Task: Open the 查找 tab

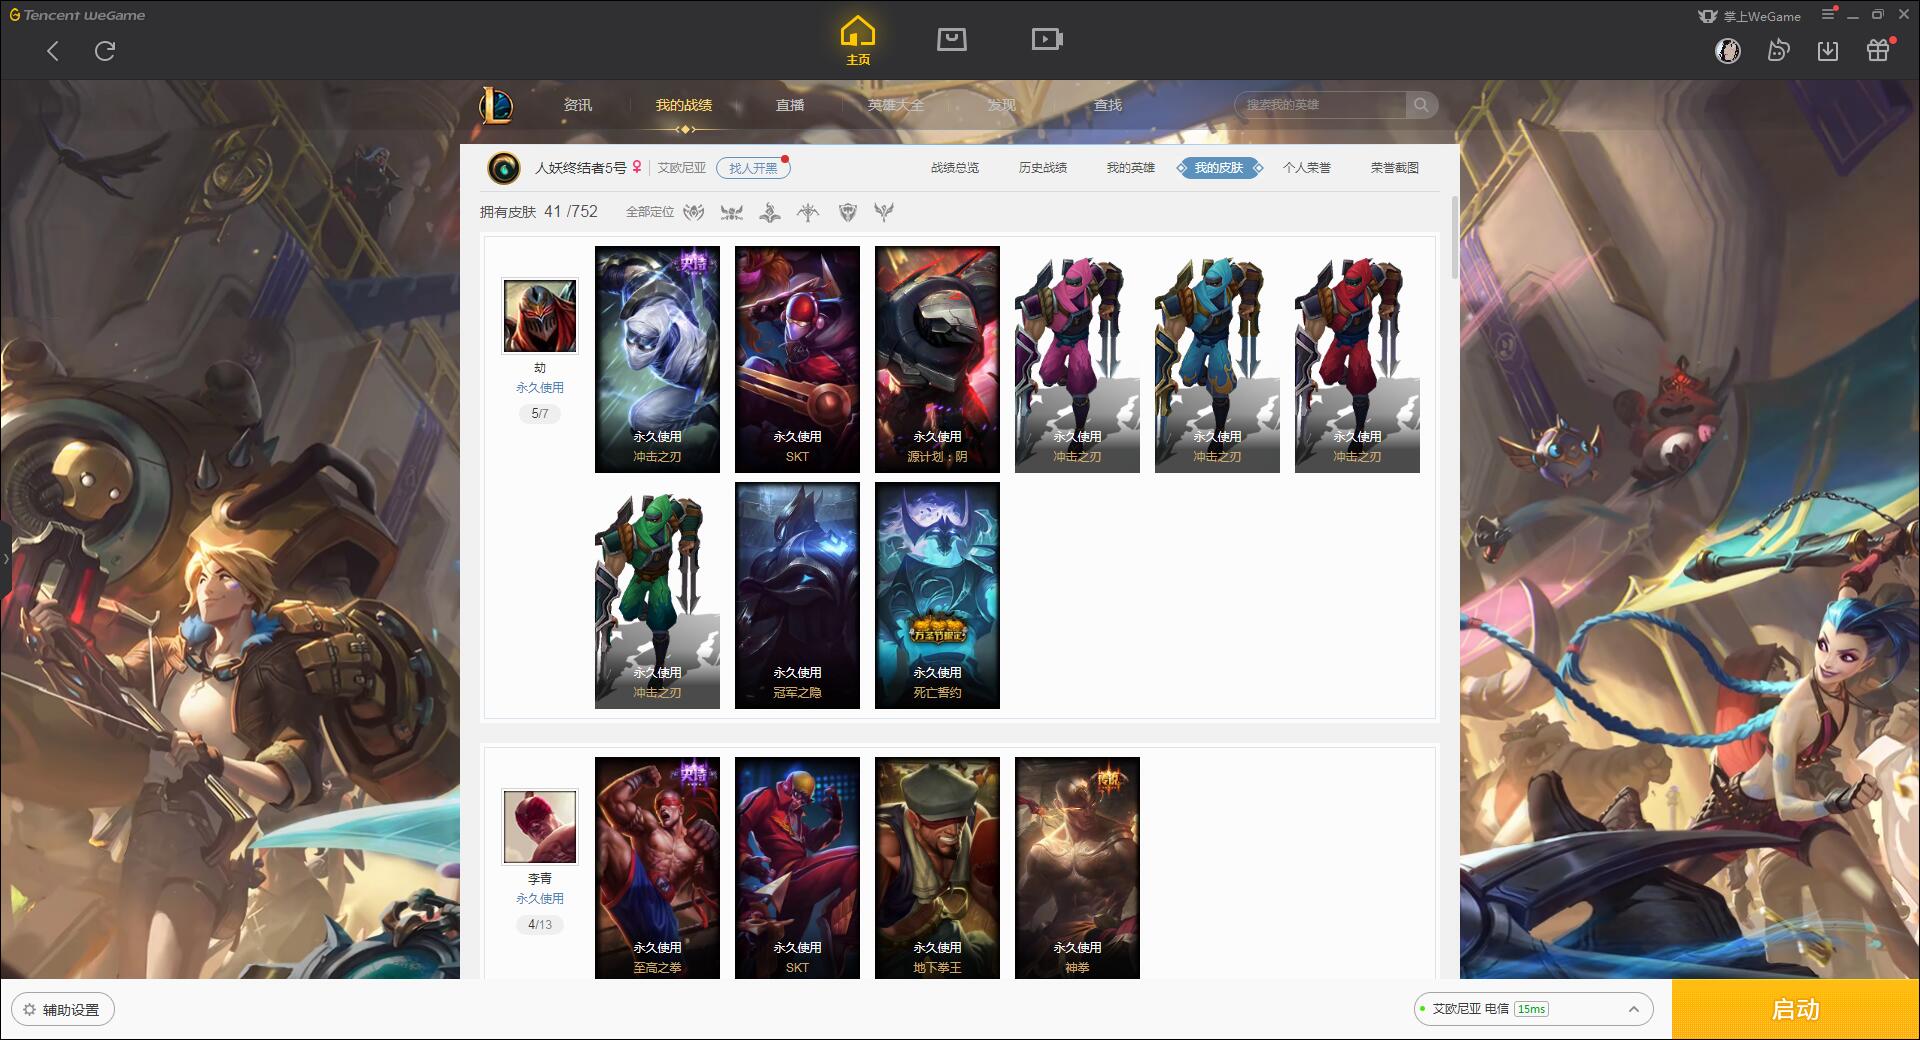Action: coord(1108,105)
